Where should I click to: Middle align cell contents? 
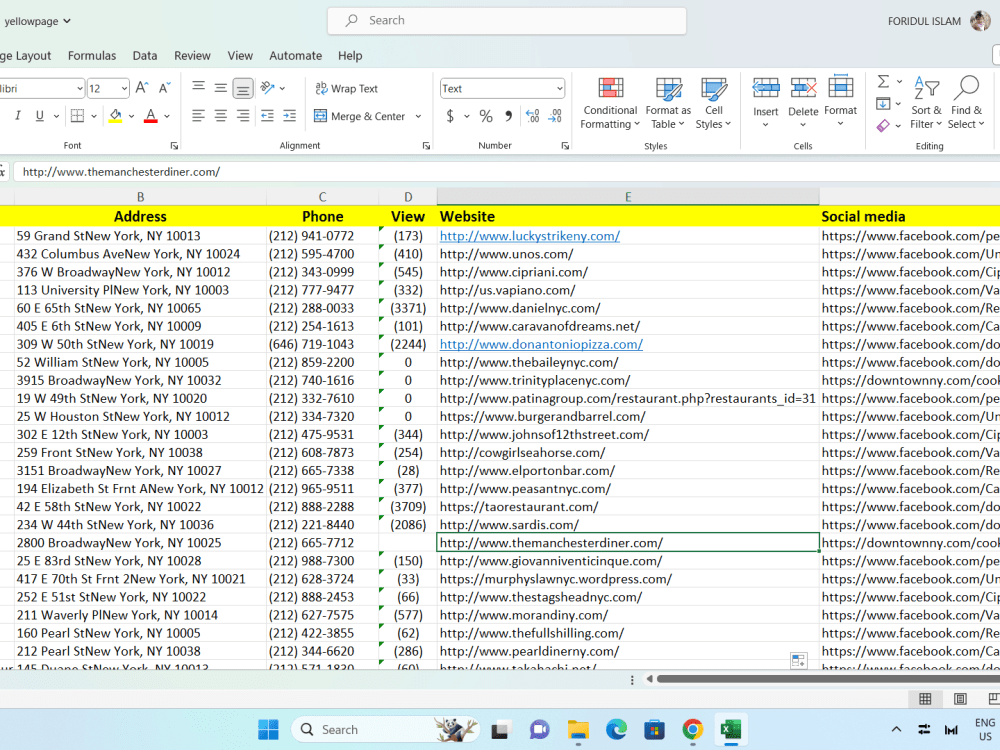tap(221, 88)
